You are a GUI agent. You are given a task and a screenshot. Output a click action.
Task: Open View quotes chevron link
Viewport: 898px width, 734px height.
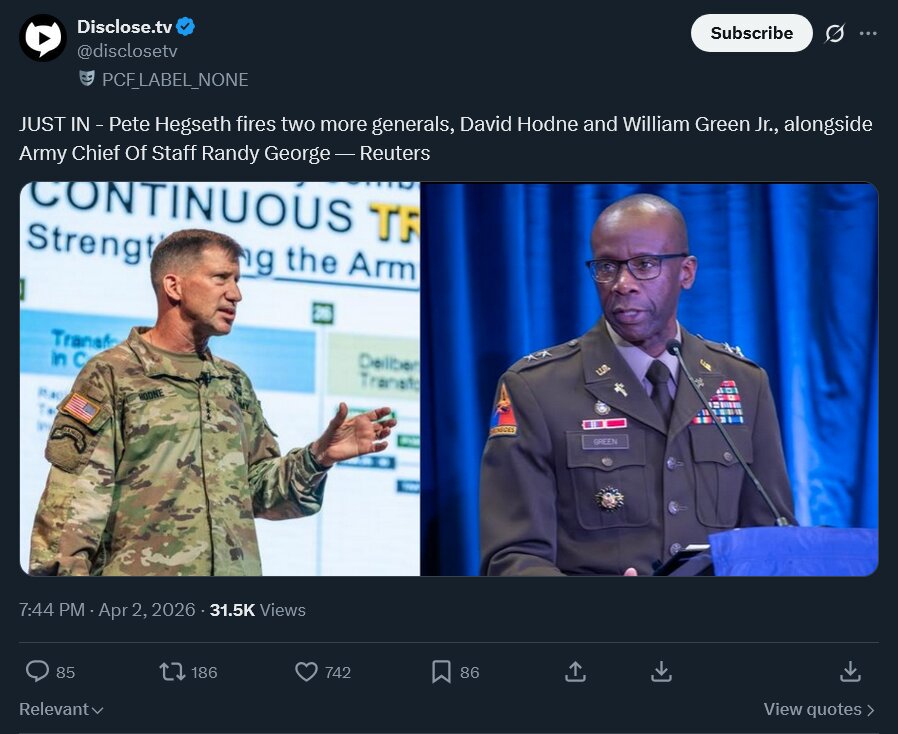[x=819, y=709]
